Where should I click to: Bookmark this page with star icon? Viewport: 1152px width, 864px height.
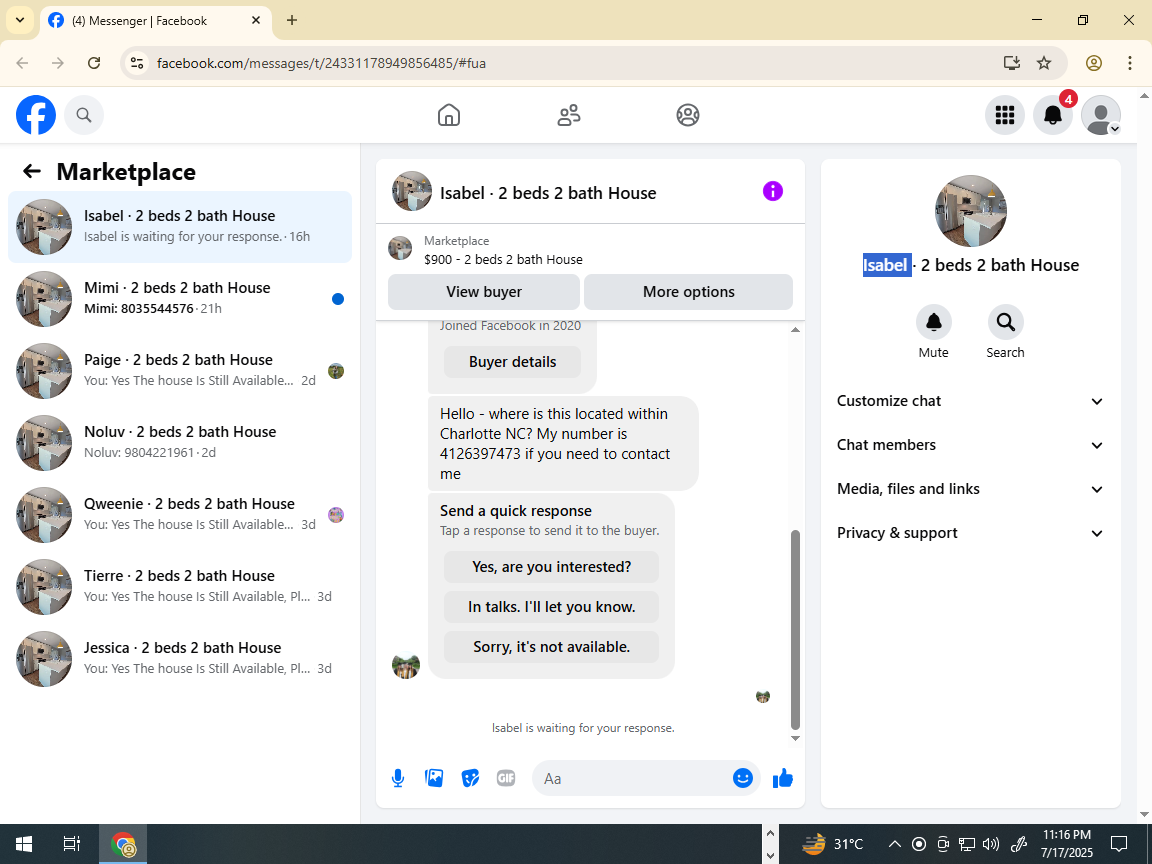(1044, 63)
